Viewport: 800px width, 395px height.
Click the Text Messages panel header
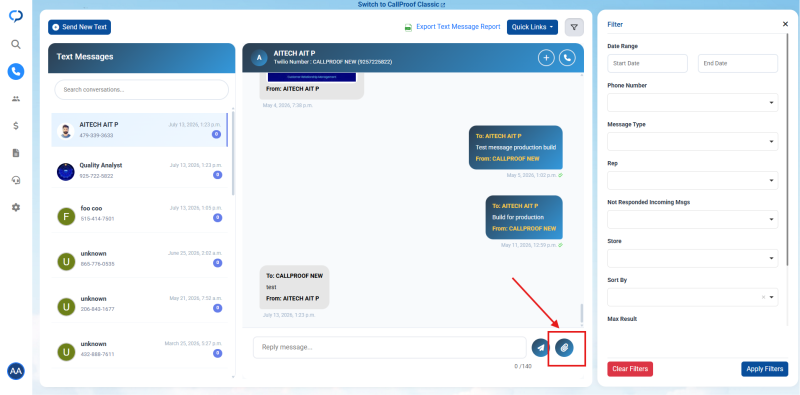142,58
